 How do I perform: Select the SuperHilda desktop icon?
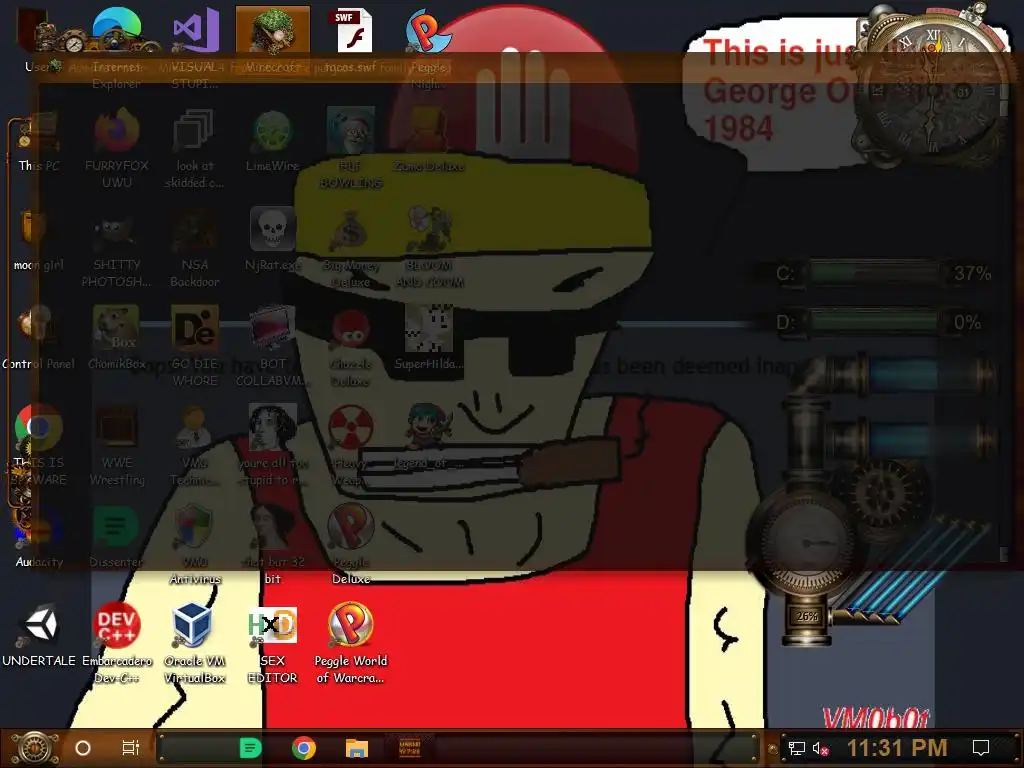[429, 338]
